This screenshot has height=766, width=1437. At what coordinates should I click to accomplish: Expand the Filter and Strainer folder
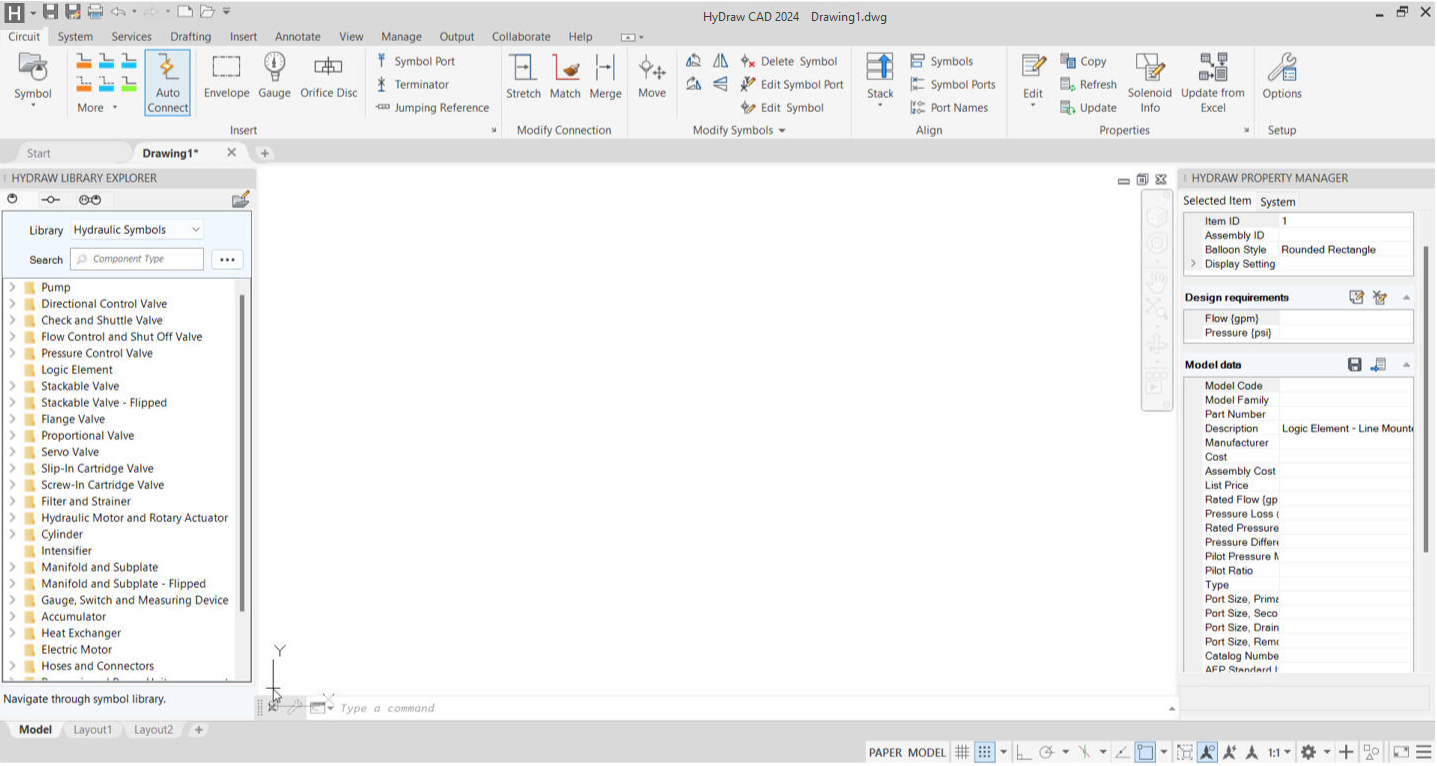point(12,502)
